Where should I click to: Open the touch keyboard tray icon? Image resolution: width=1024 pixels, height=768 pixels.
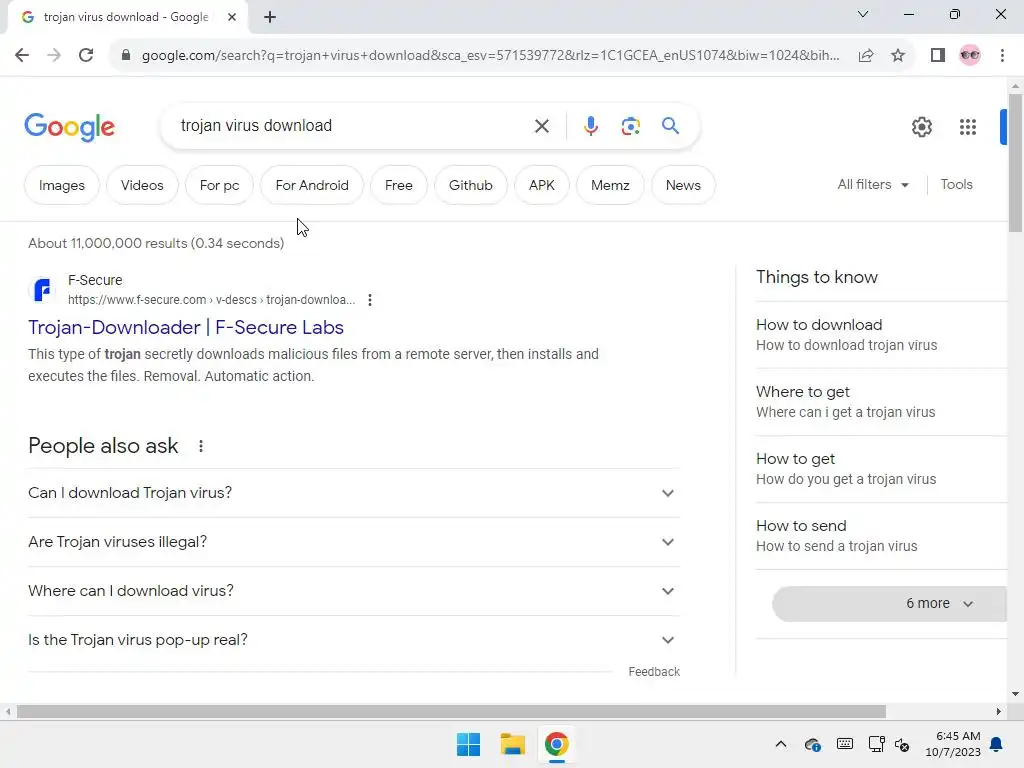point(844,744)
